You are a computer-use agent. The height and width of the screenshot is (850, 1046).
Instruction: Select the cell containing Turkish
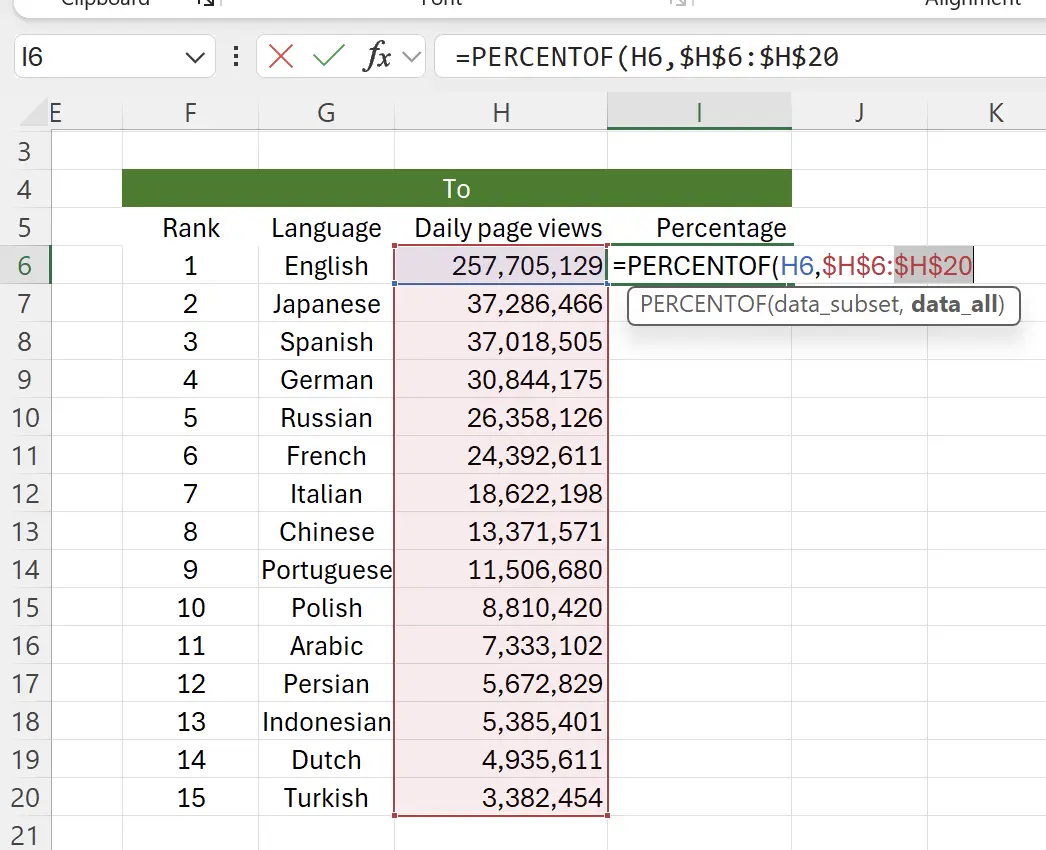point(326,798)
